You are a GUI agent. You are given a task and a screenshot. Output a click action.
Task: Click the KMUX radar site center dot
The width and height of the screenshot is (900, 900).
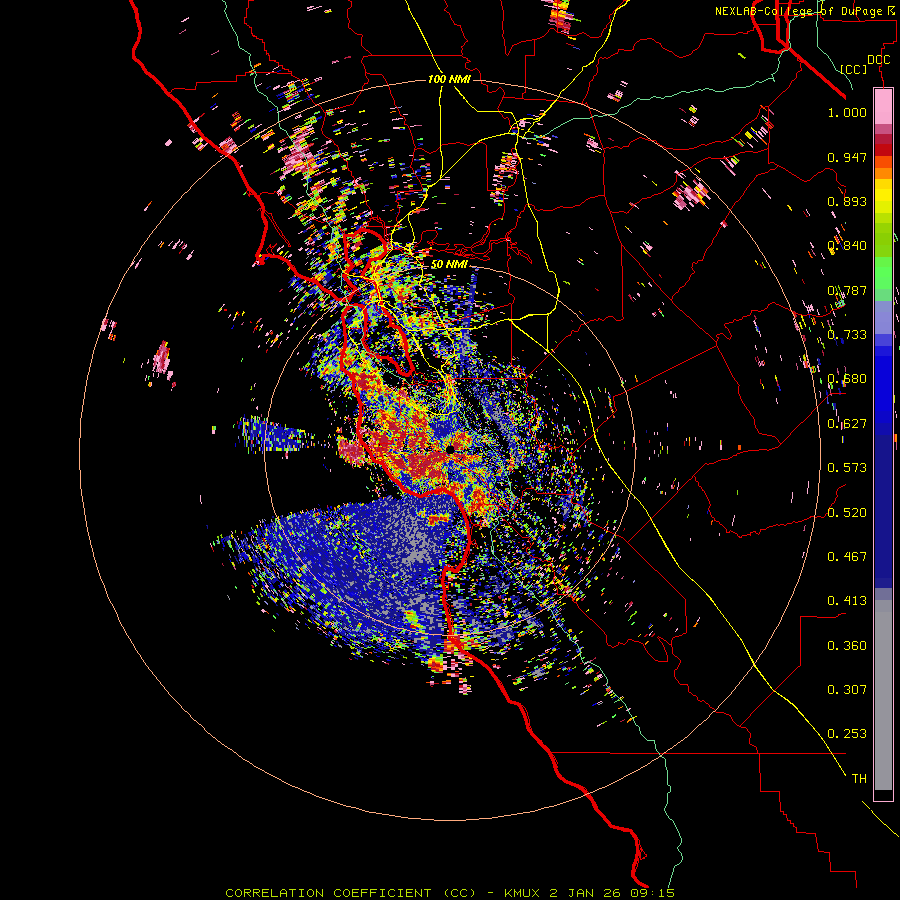pos(450,449)
